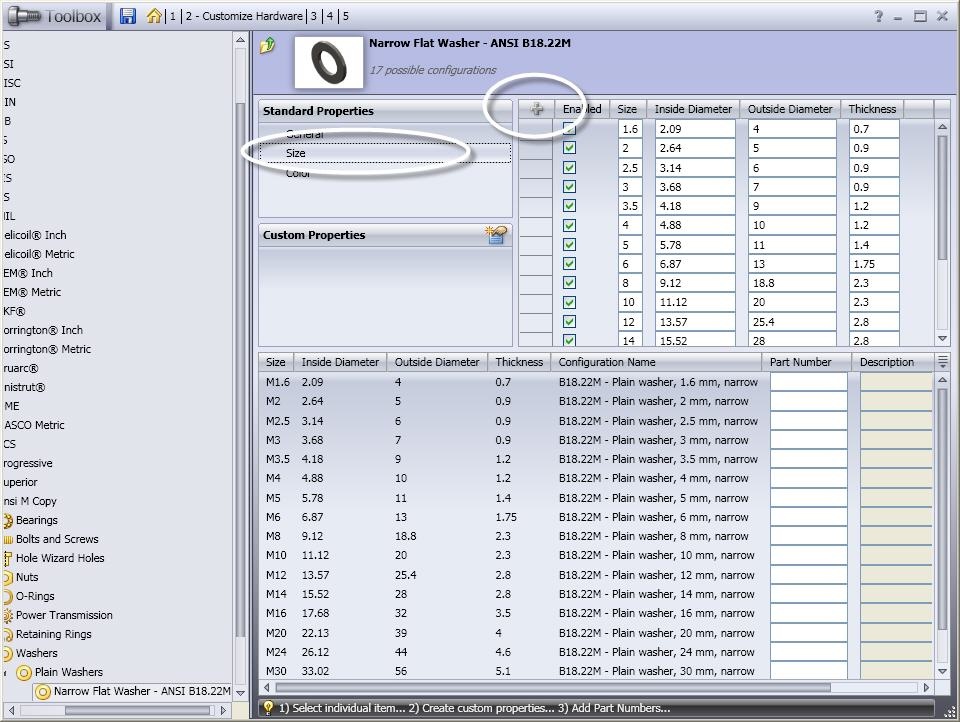
Task: Click configuration list scroll right arrow
Action: point(926,688)
